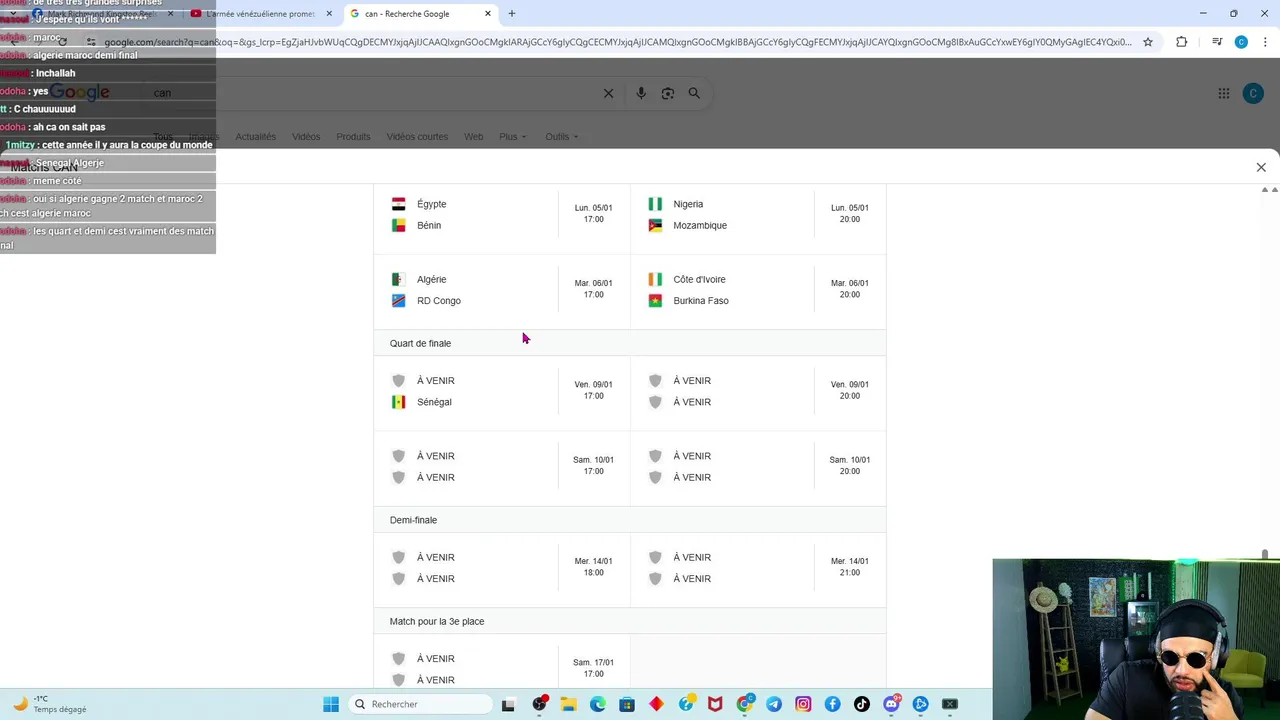
Task: Open Chrome media controls icon
Action: pos(1217,42)
